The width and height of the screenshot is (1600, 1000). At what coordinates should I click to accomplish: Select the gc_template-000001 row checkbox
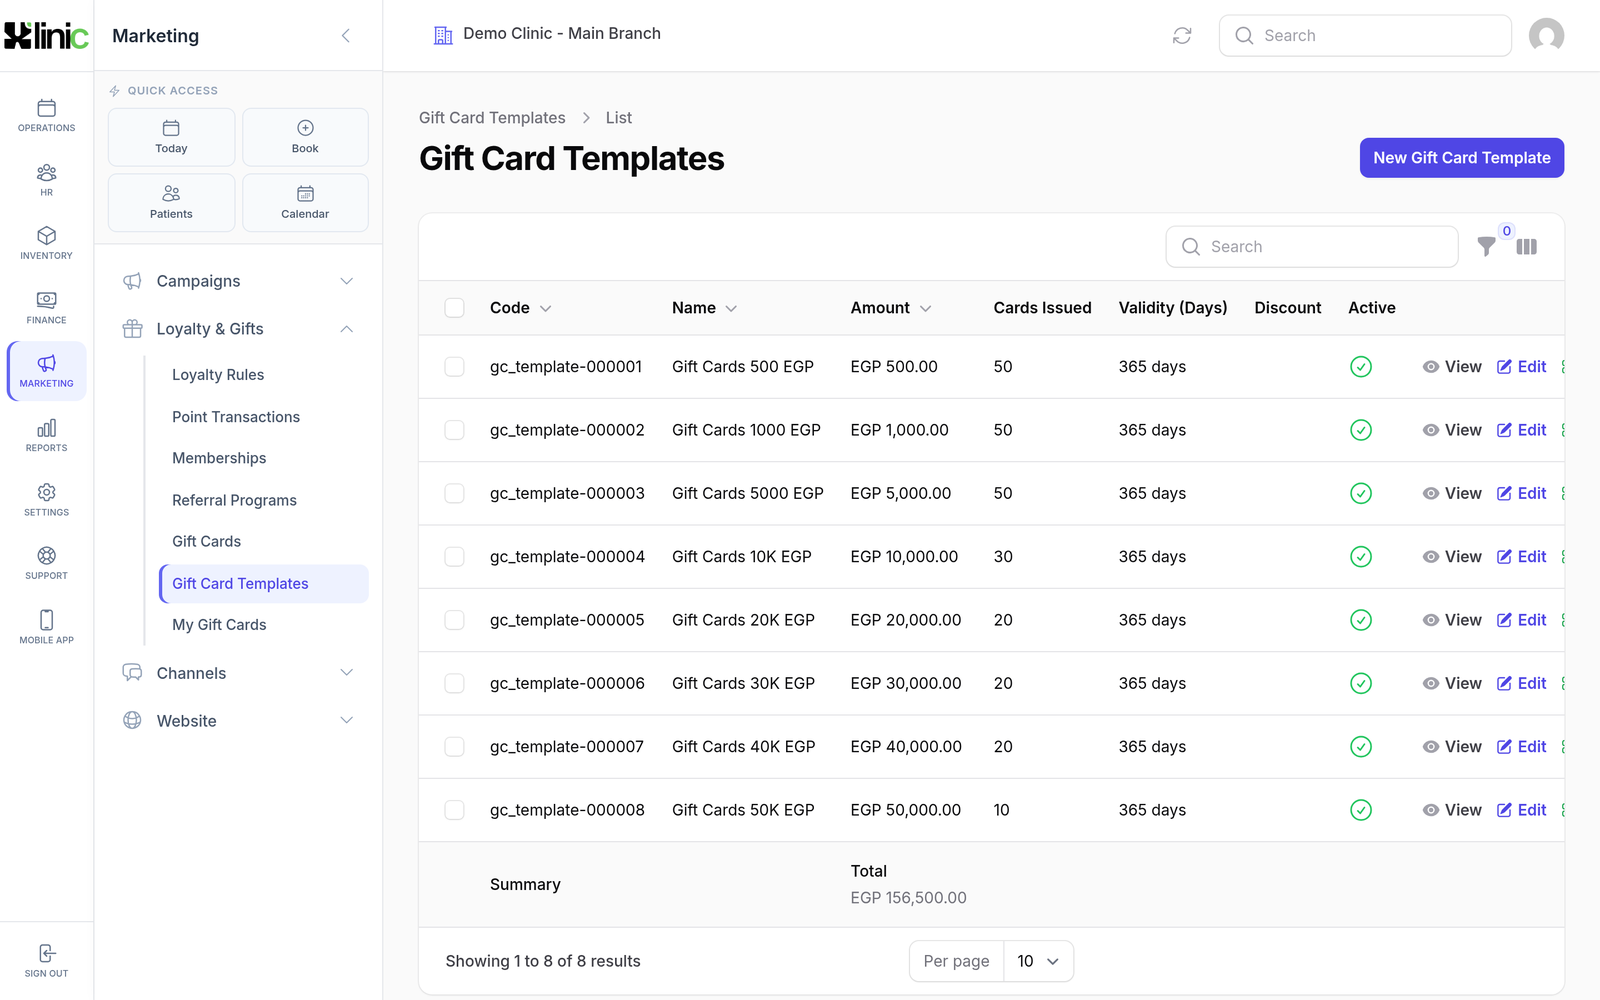pos(454,367)
